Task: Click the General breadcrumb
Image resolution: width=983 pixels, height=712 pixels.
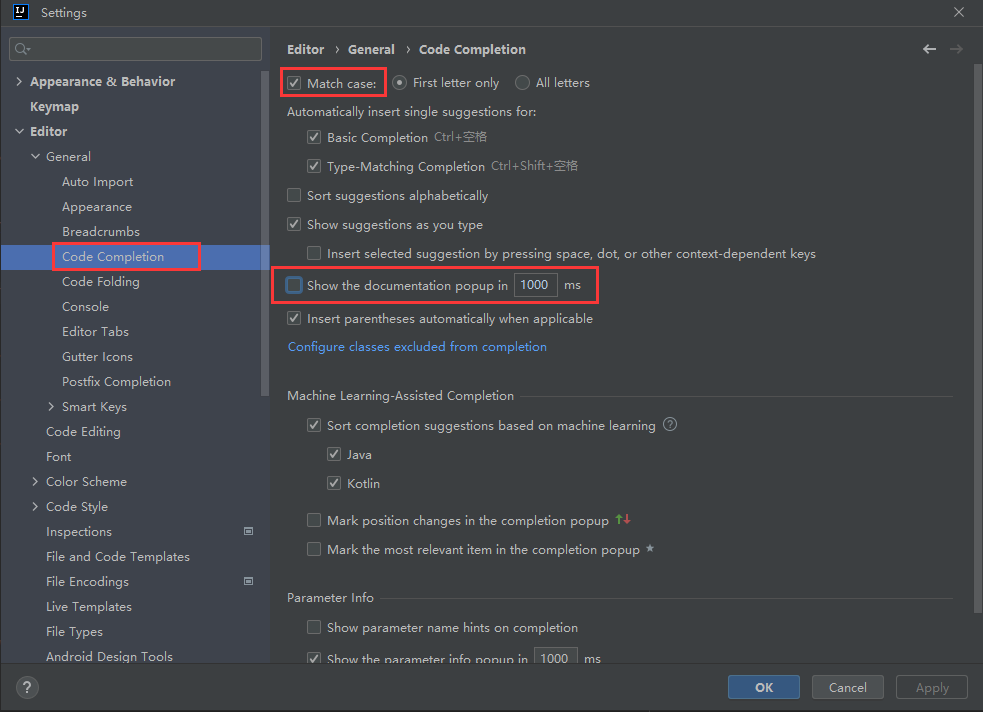Action: pyautogui.click(x=371, y=49)
